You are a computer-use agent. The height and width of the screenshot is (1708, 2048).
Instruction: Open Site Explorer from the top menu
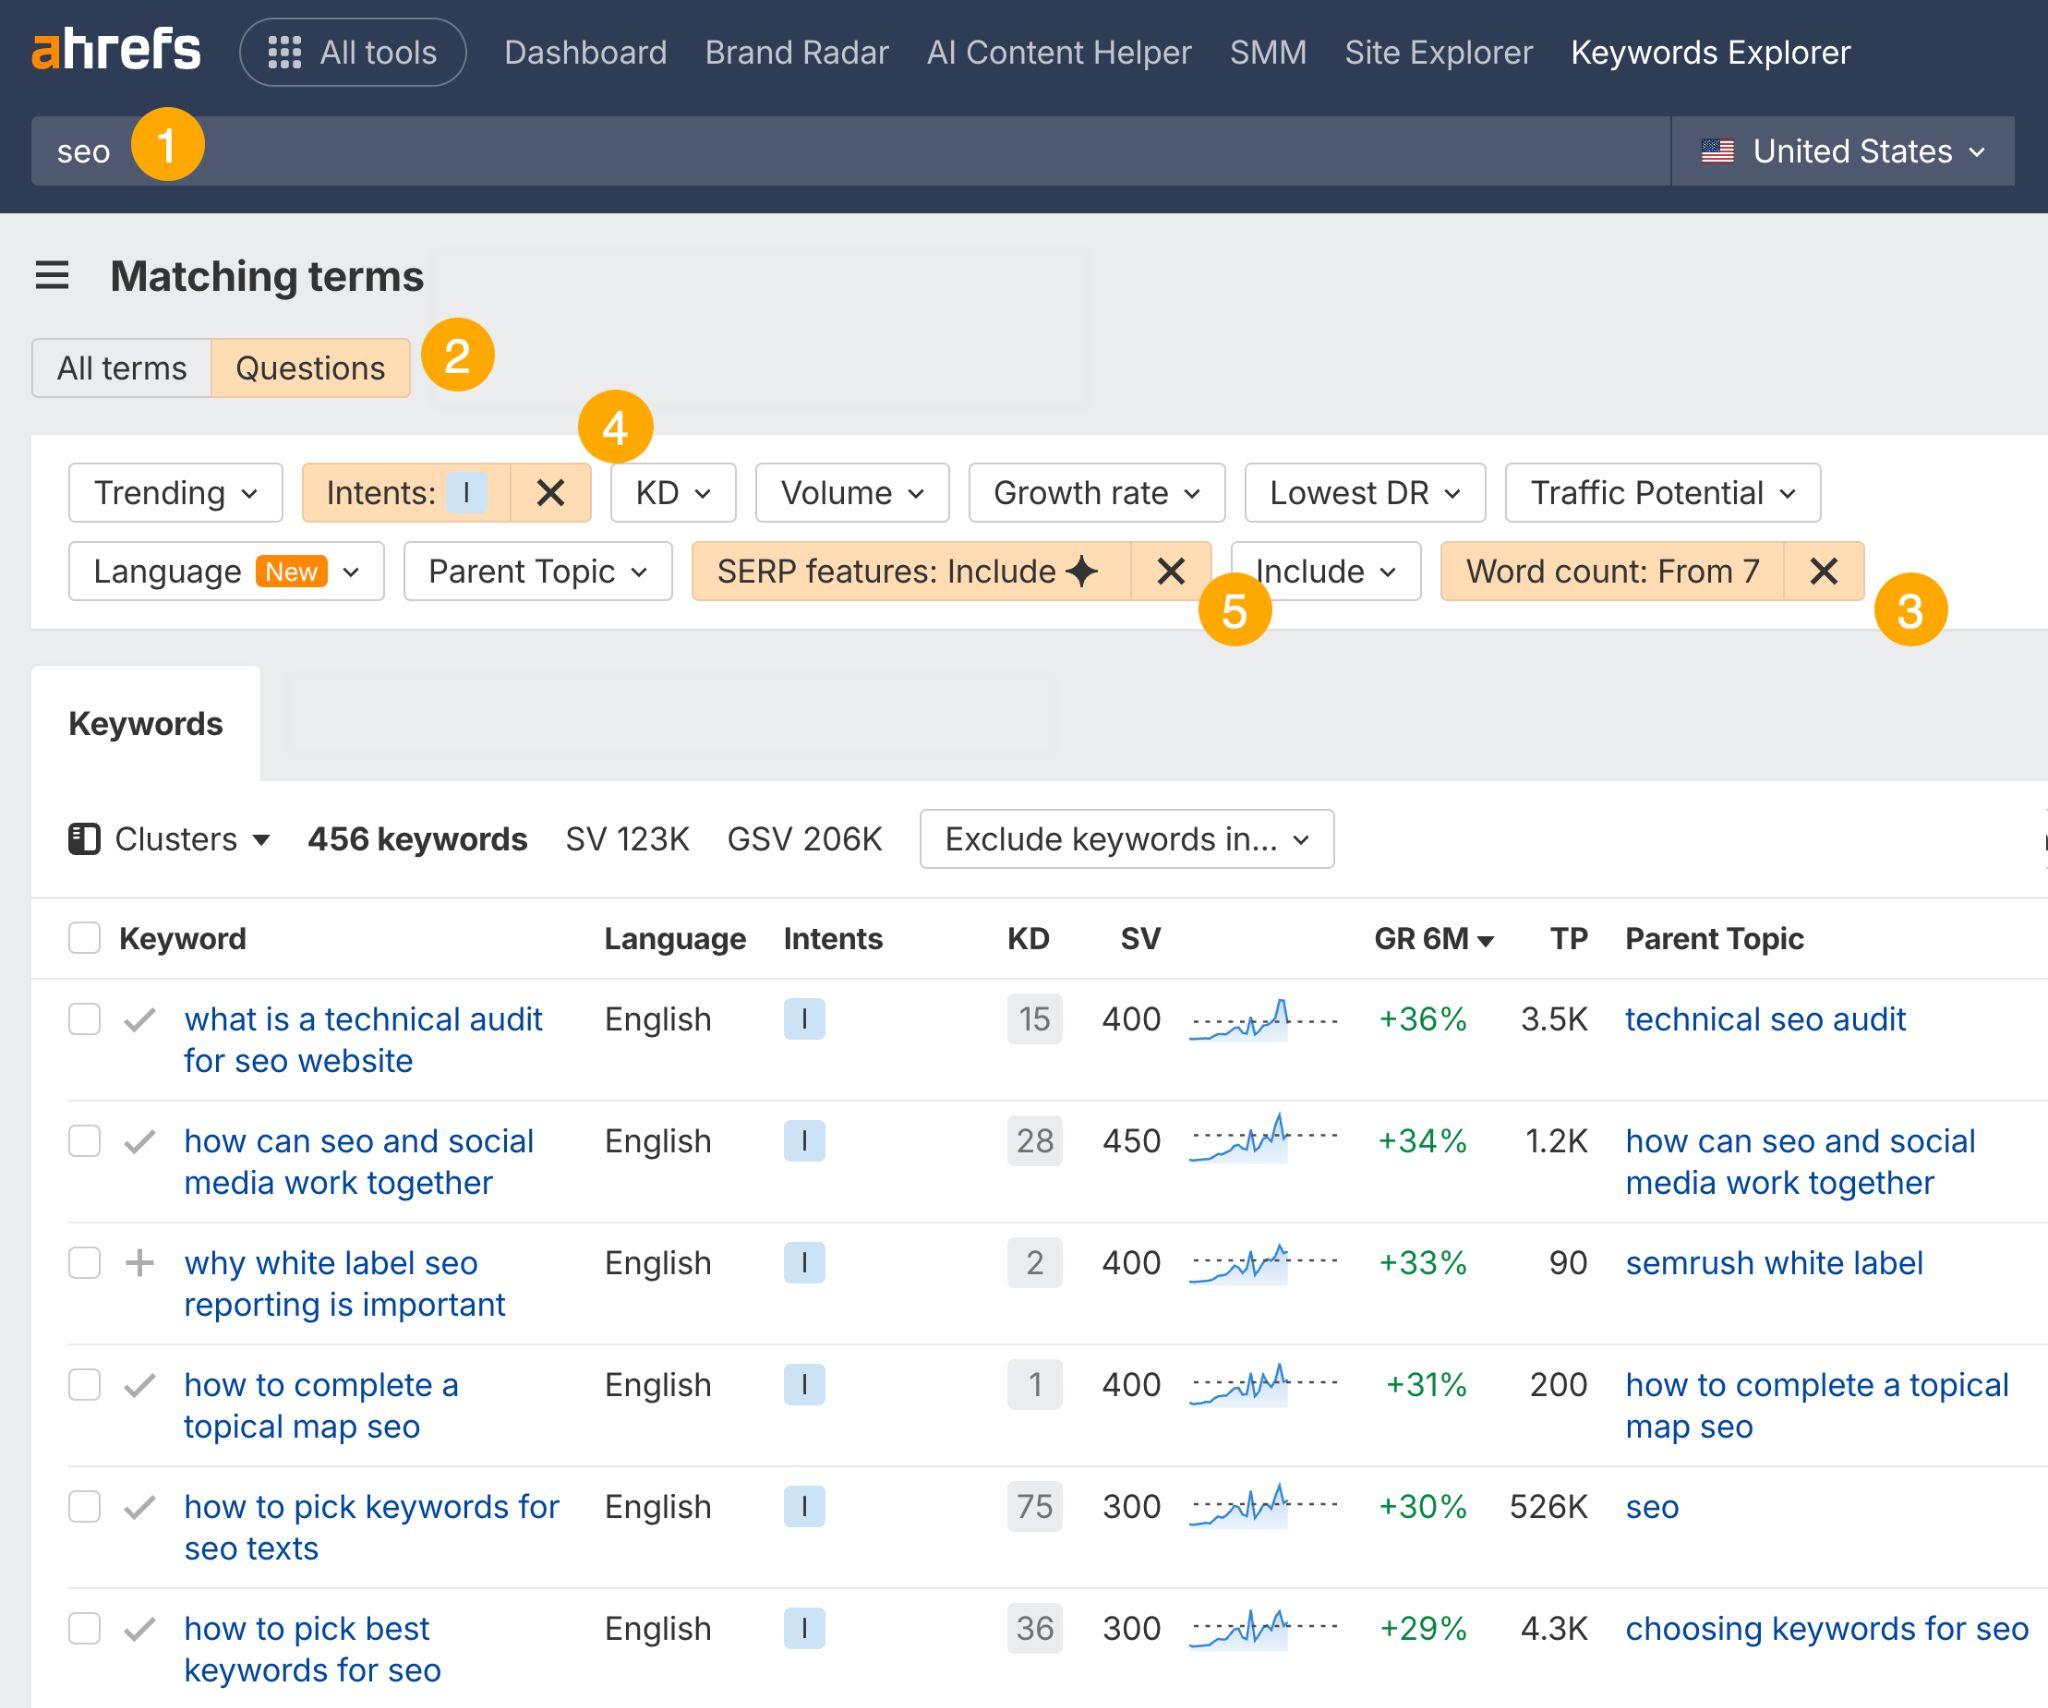[x=1438, y=52]
